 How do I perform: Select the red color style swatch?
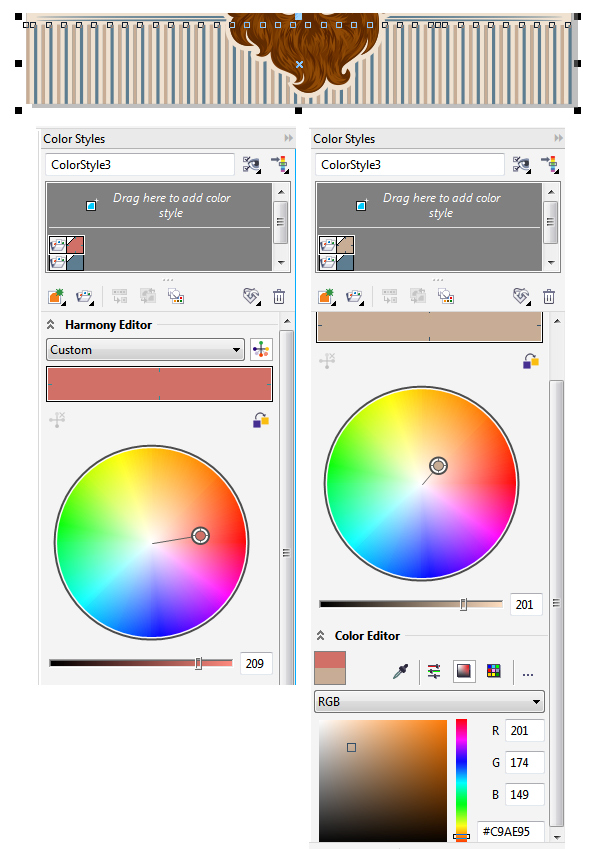click(x=75, y=245)
